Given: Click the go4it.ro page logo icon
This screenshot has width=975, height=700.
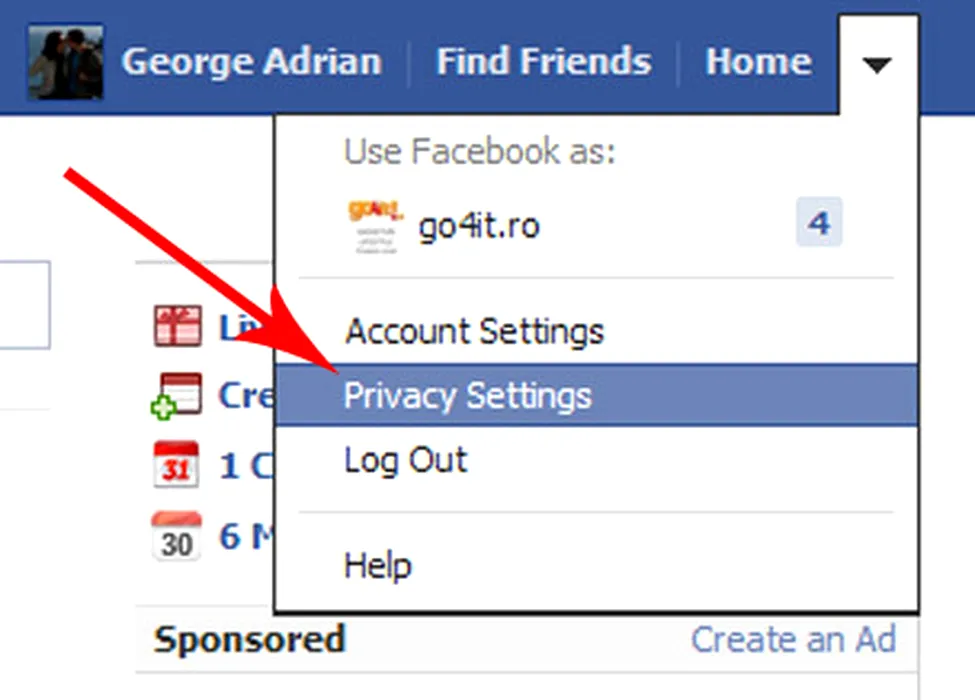Looking at the screenshot, I should pyautogui.click(x=375, y=226).
